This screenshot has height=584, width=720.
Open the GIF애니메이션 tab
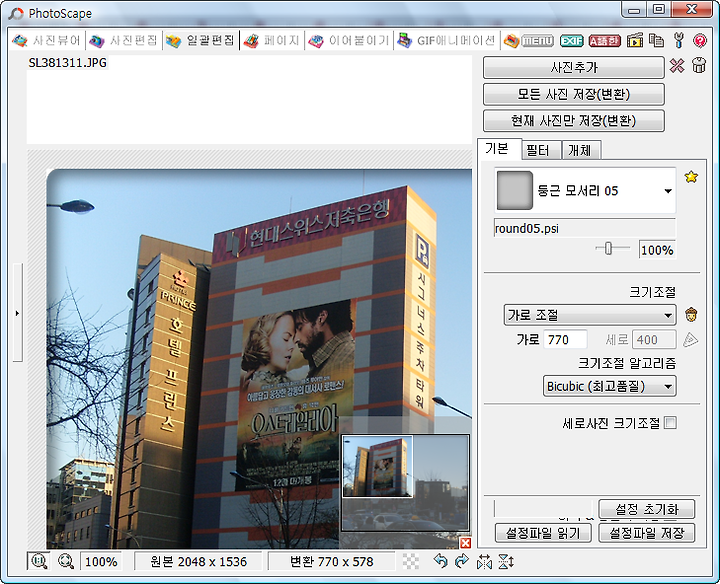(x=446, y=41)
